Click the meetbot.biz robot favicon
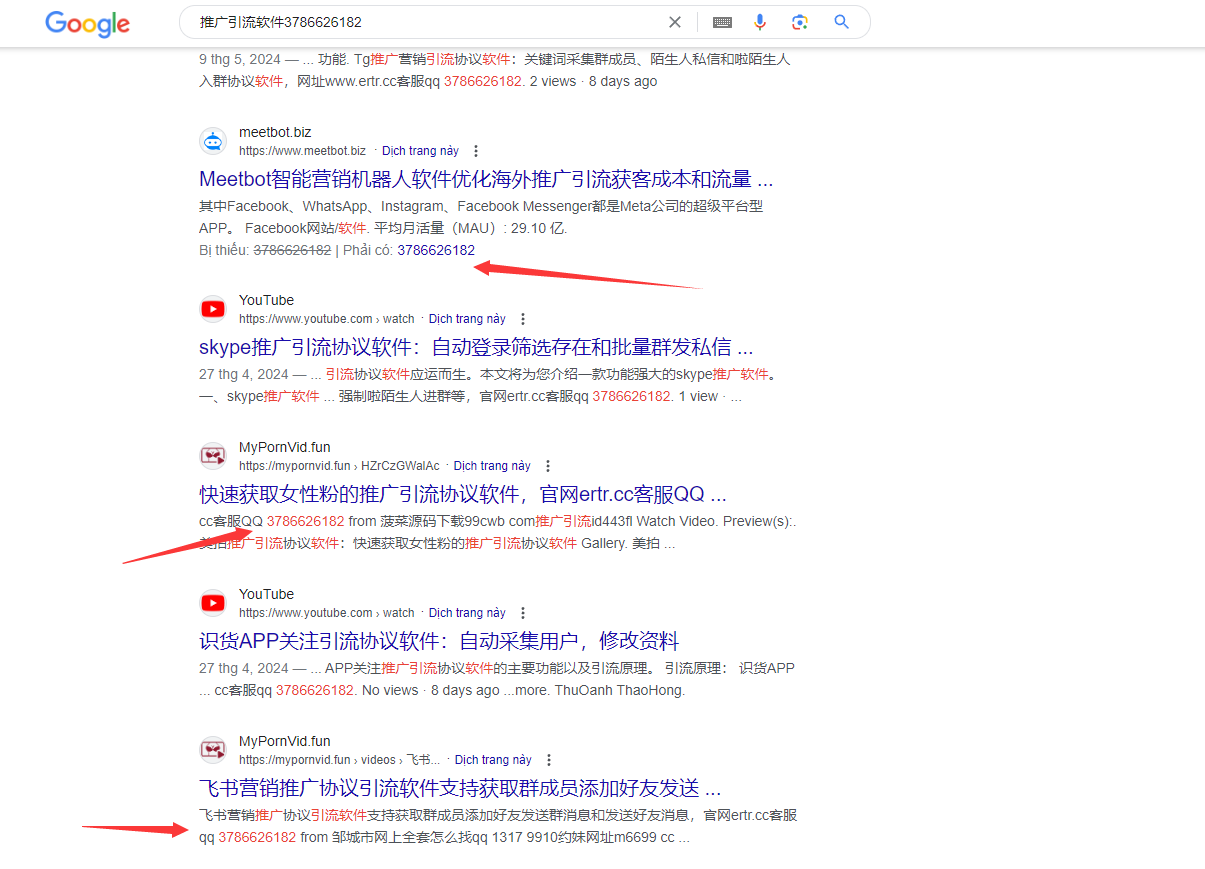Viewport: 1205px width, 869px height. pos(213,141)
